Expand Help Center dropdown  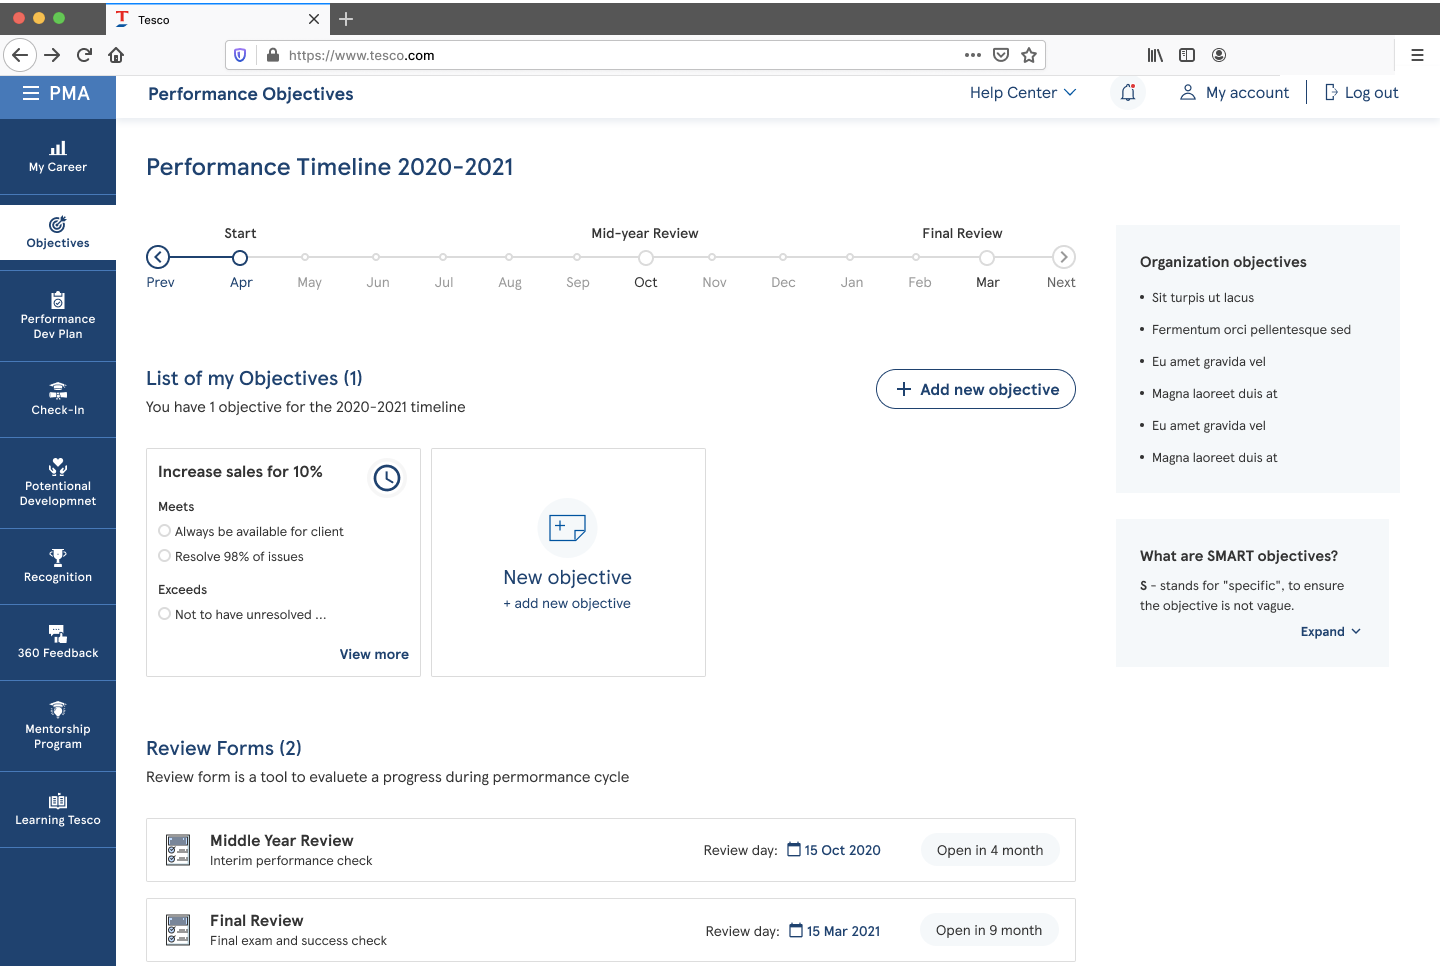coord(1023,93)
